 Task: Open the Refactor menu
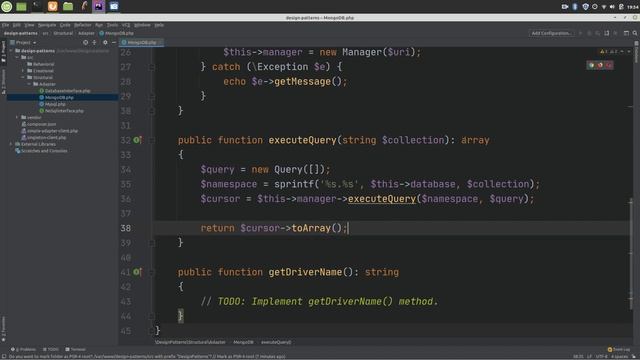coord(83,25)
